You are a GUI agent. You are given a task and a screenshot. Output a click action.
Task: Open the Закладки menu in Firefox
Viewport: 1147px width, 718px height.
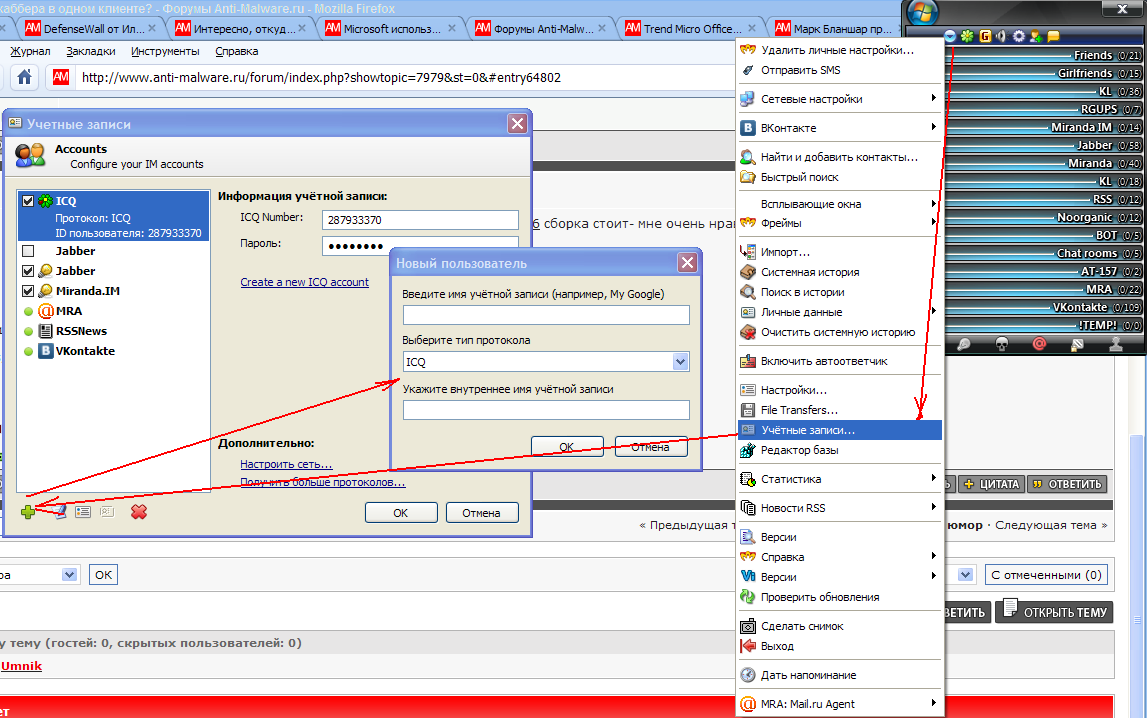coord(91,51)
